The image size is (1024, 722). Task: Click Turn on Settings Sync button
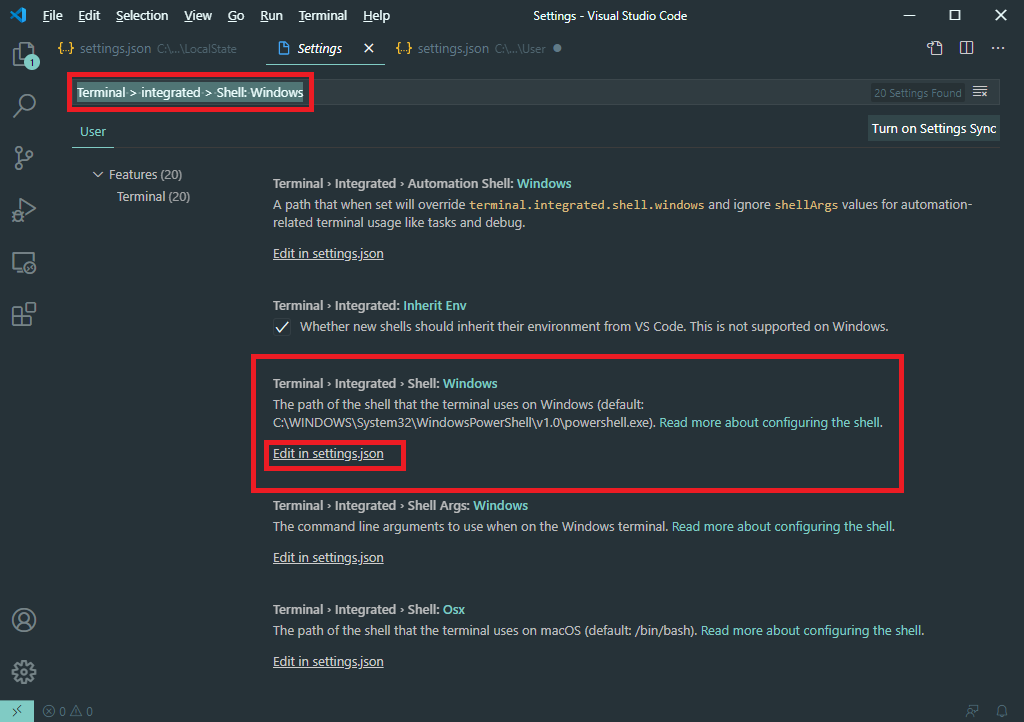934,129
